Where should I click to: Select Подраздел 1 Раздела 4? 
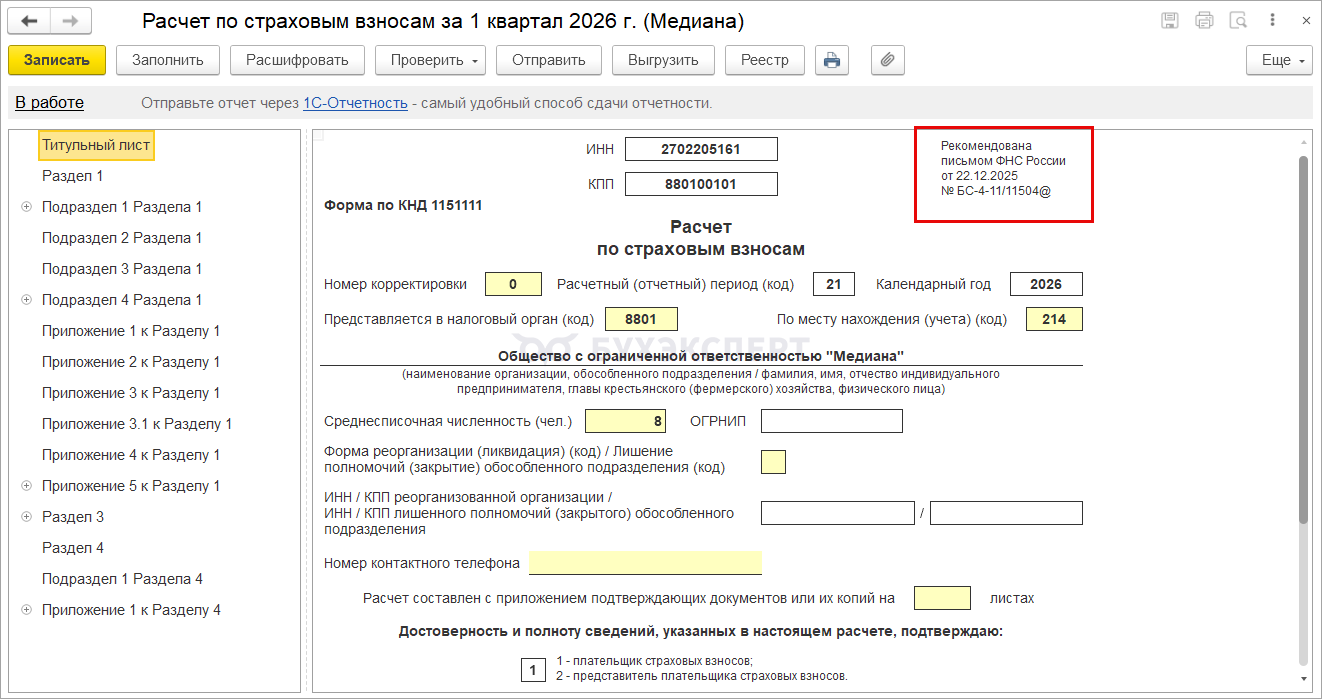tap(122, 579)
